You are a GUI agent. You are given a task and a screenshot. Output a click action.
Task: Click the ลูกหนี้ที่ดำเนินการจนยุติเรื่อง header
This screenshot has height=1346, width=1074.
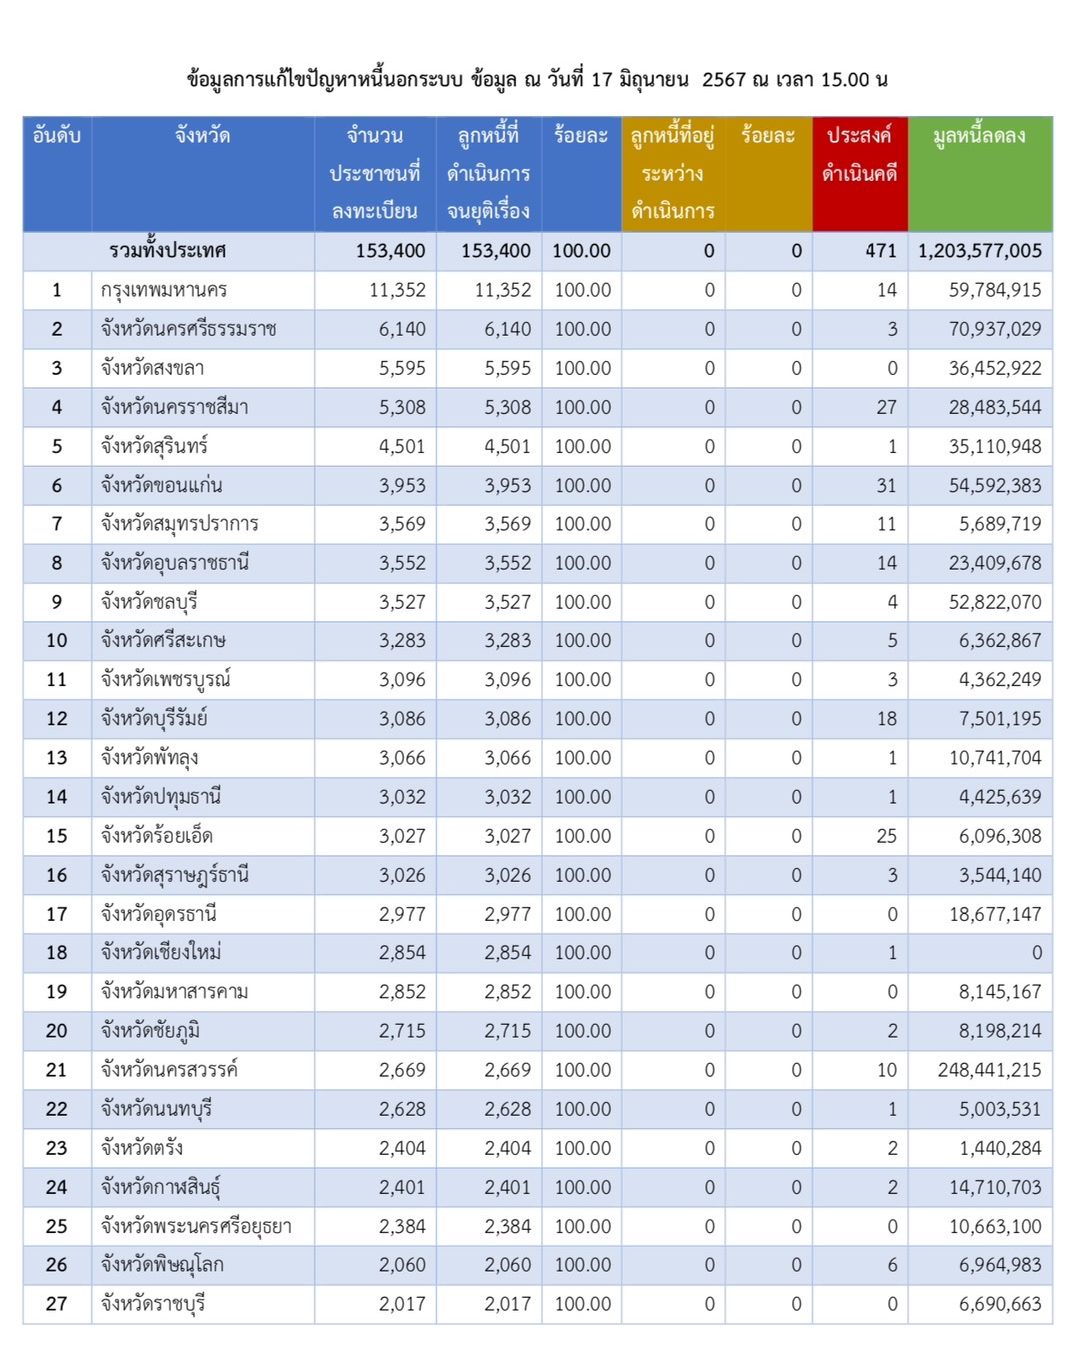click(x=489, y=173)
